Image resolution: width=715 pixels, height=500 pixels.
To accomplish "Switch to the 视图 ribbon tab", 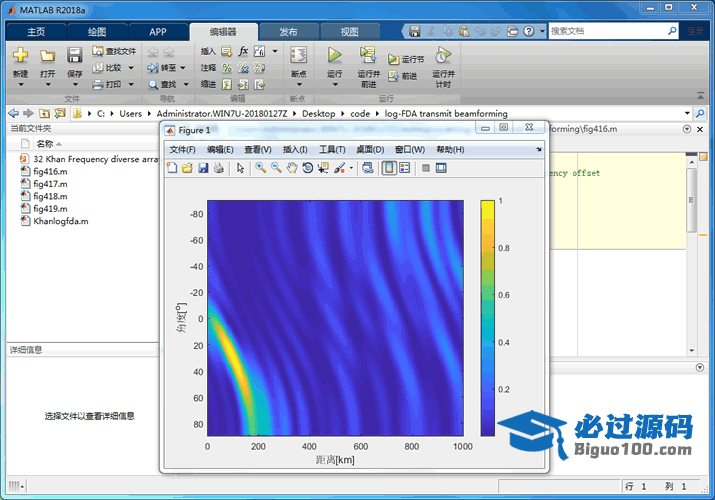I will tap(350, 32).
